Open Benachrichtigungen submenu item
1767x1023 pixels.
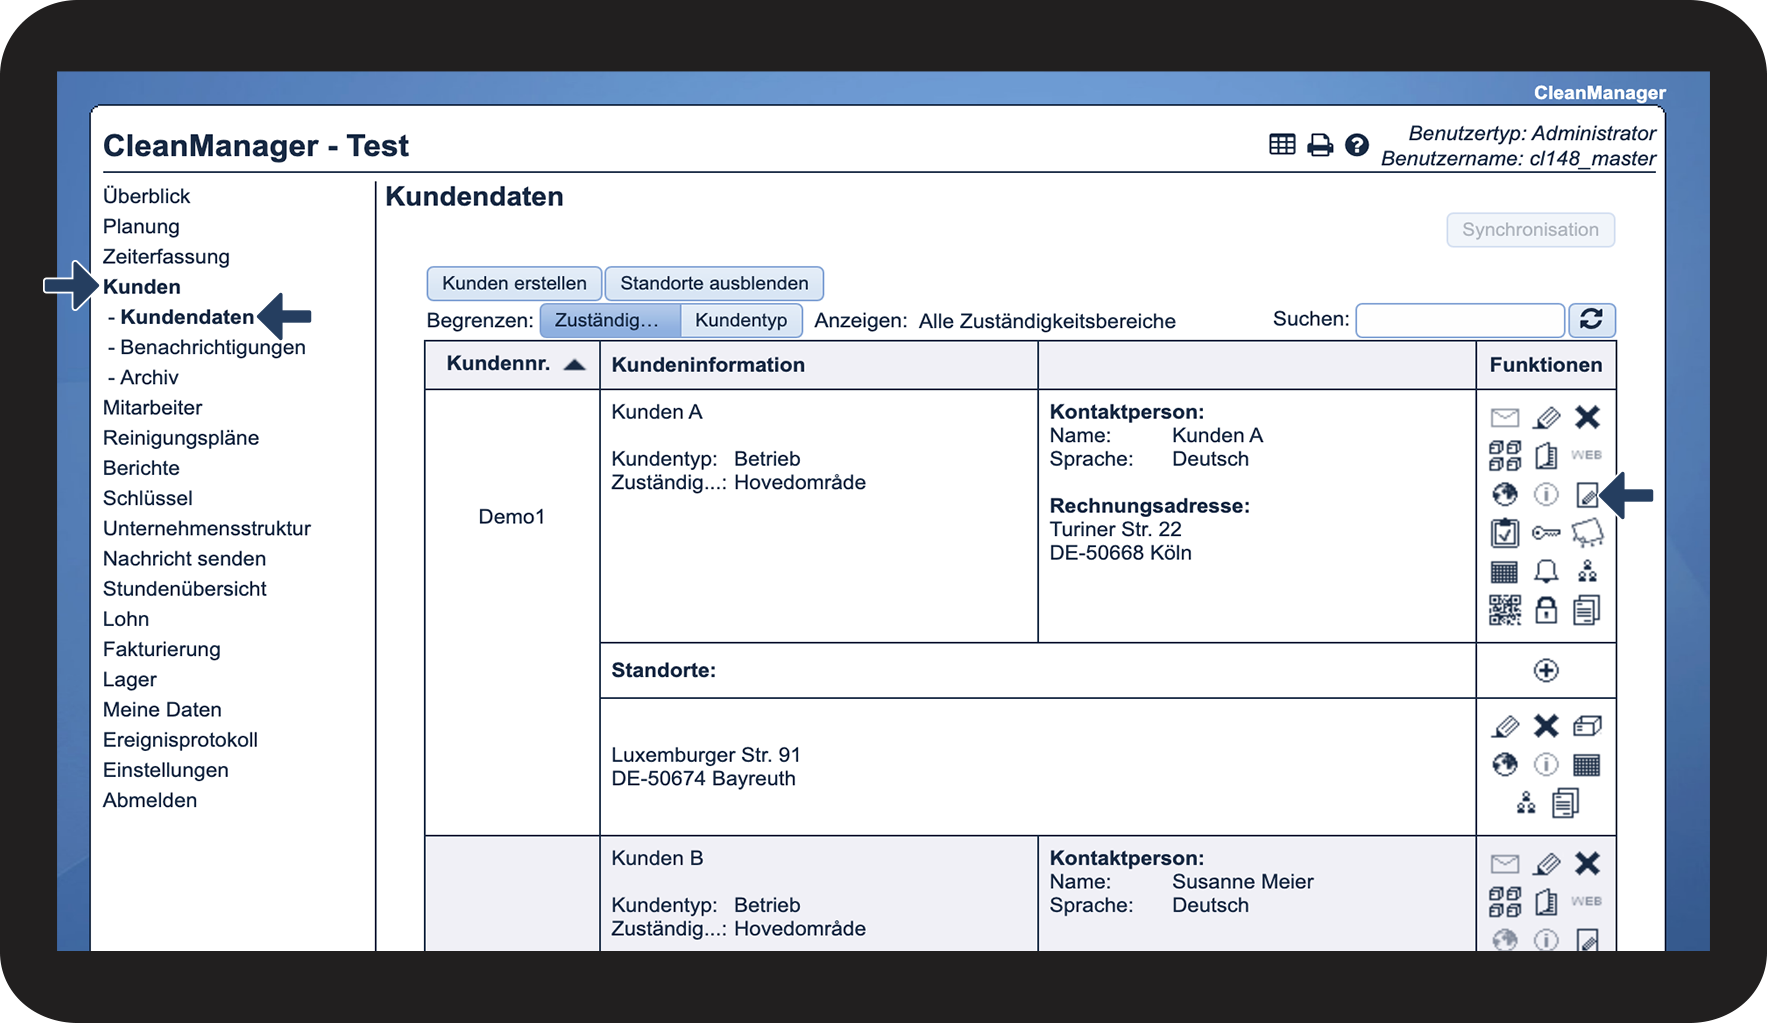213,347
